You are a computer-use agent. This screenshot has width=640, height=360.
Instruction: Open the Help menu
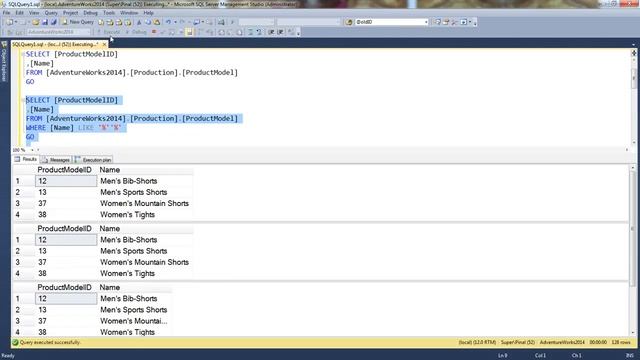tap(149, 13)
